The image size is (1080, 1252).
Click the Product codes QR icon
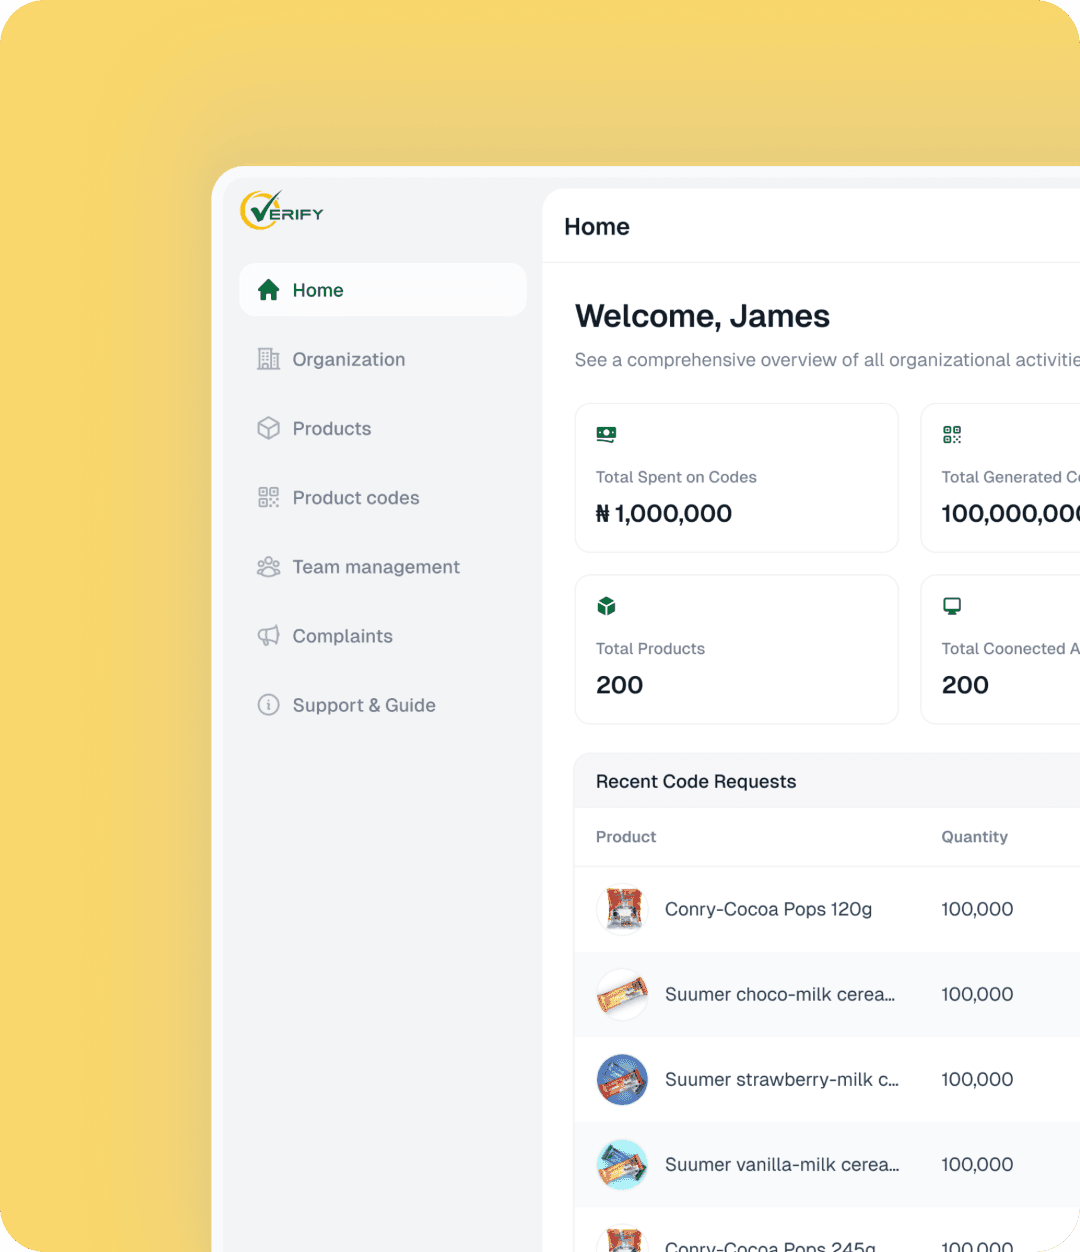click(268, 497)
